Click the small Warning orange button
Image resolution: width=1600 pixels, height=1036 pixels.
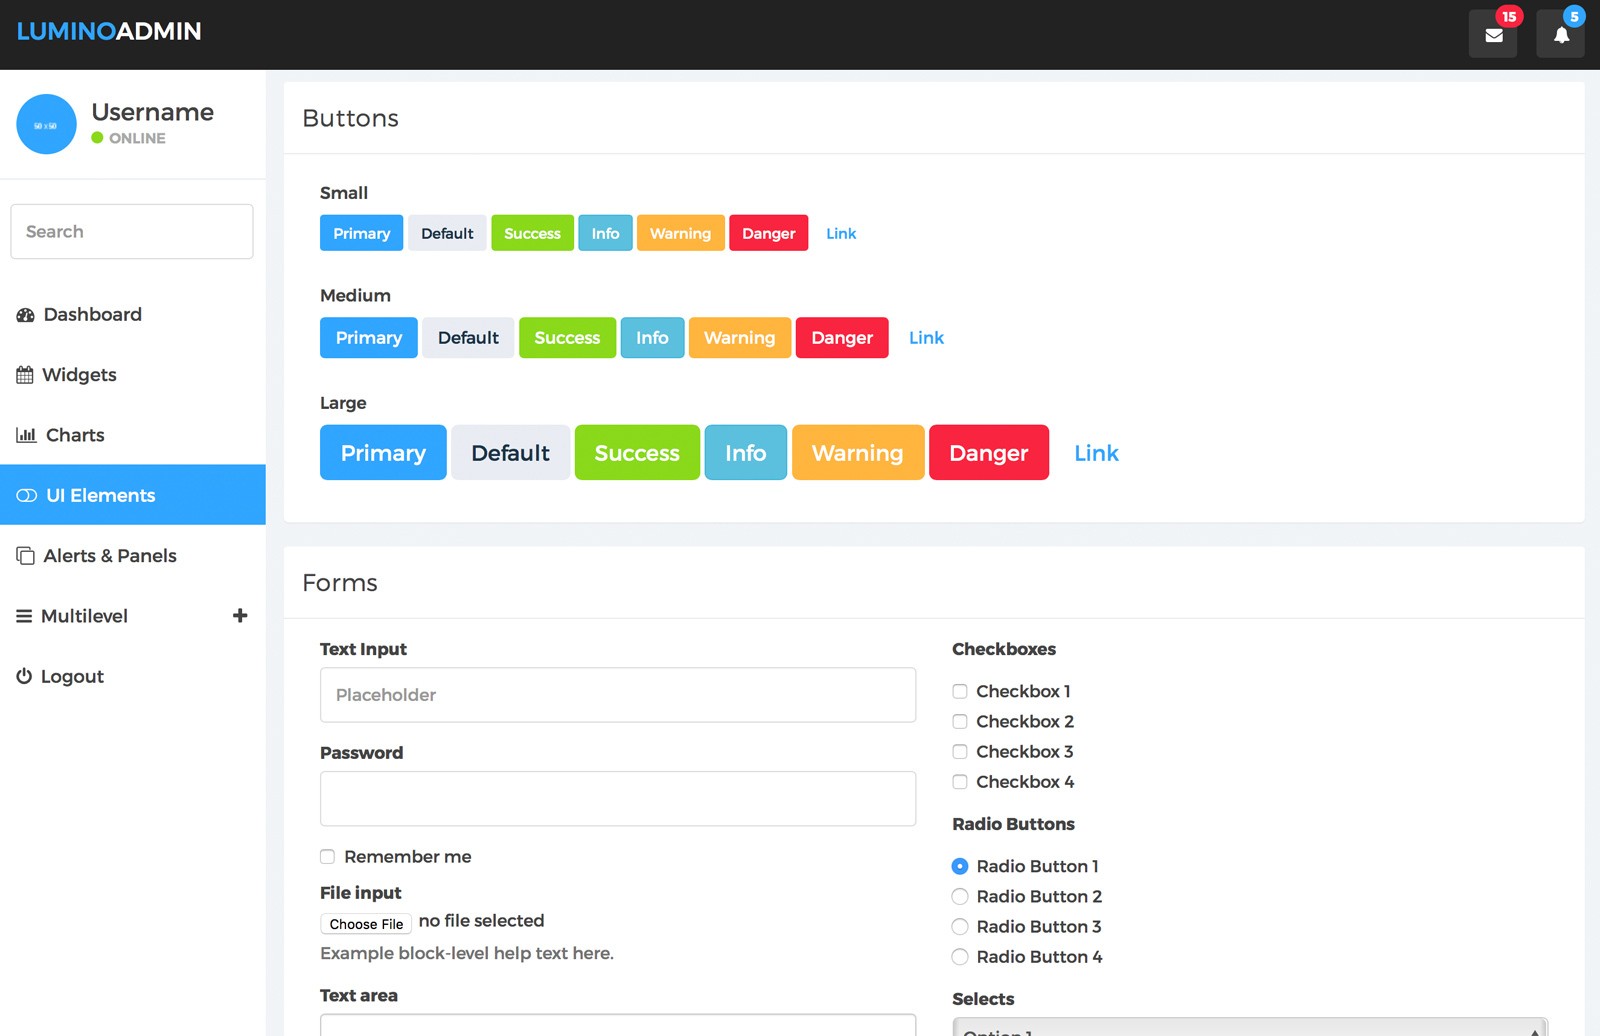pos(680,233)
